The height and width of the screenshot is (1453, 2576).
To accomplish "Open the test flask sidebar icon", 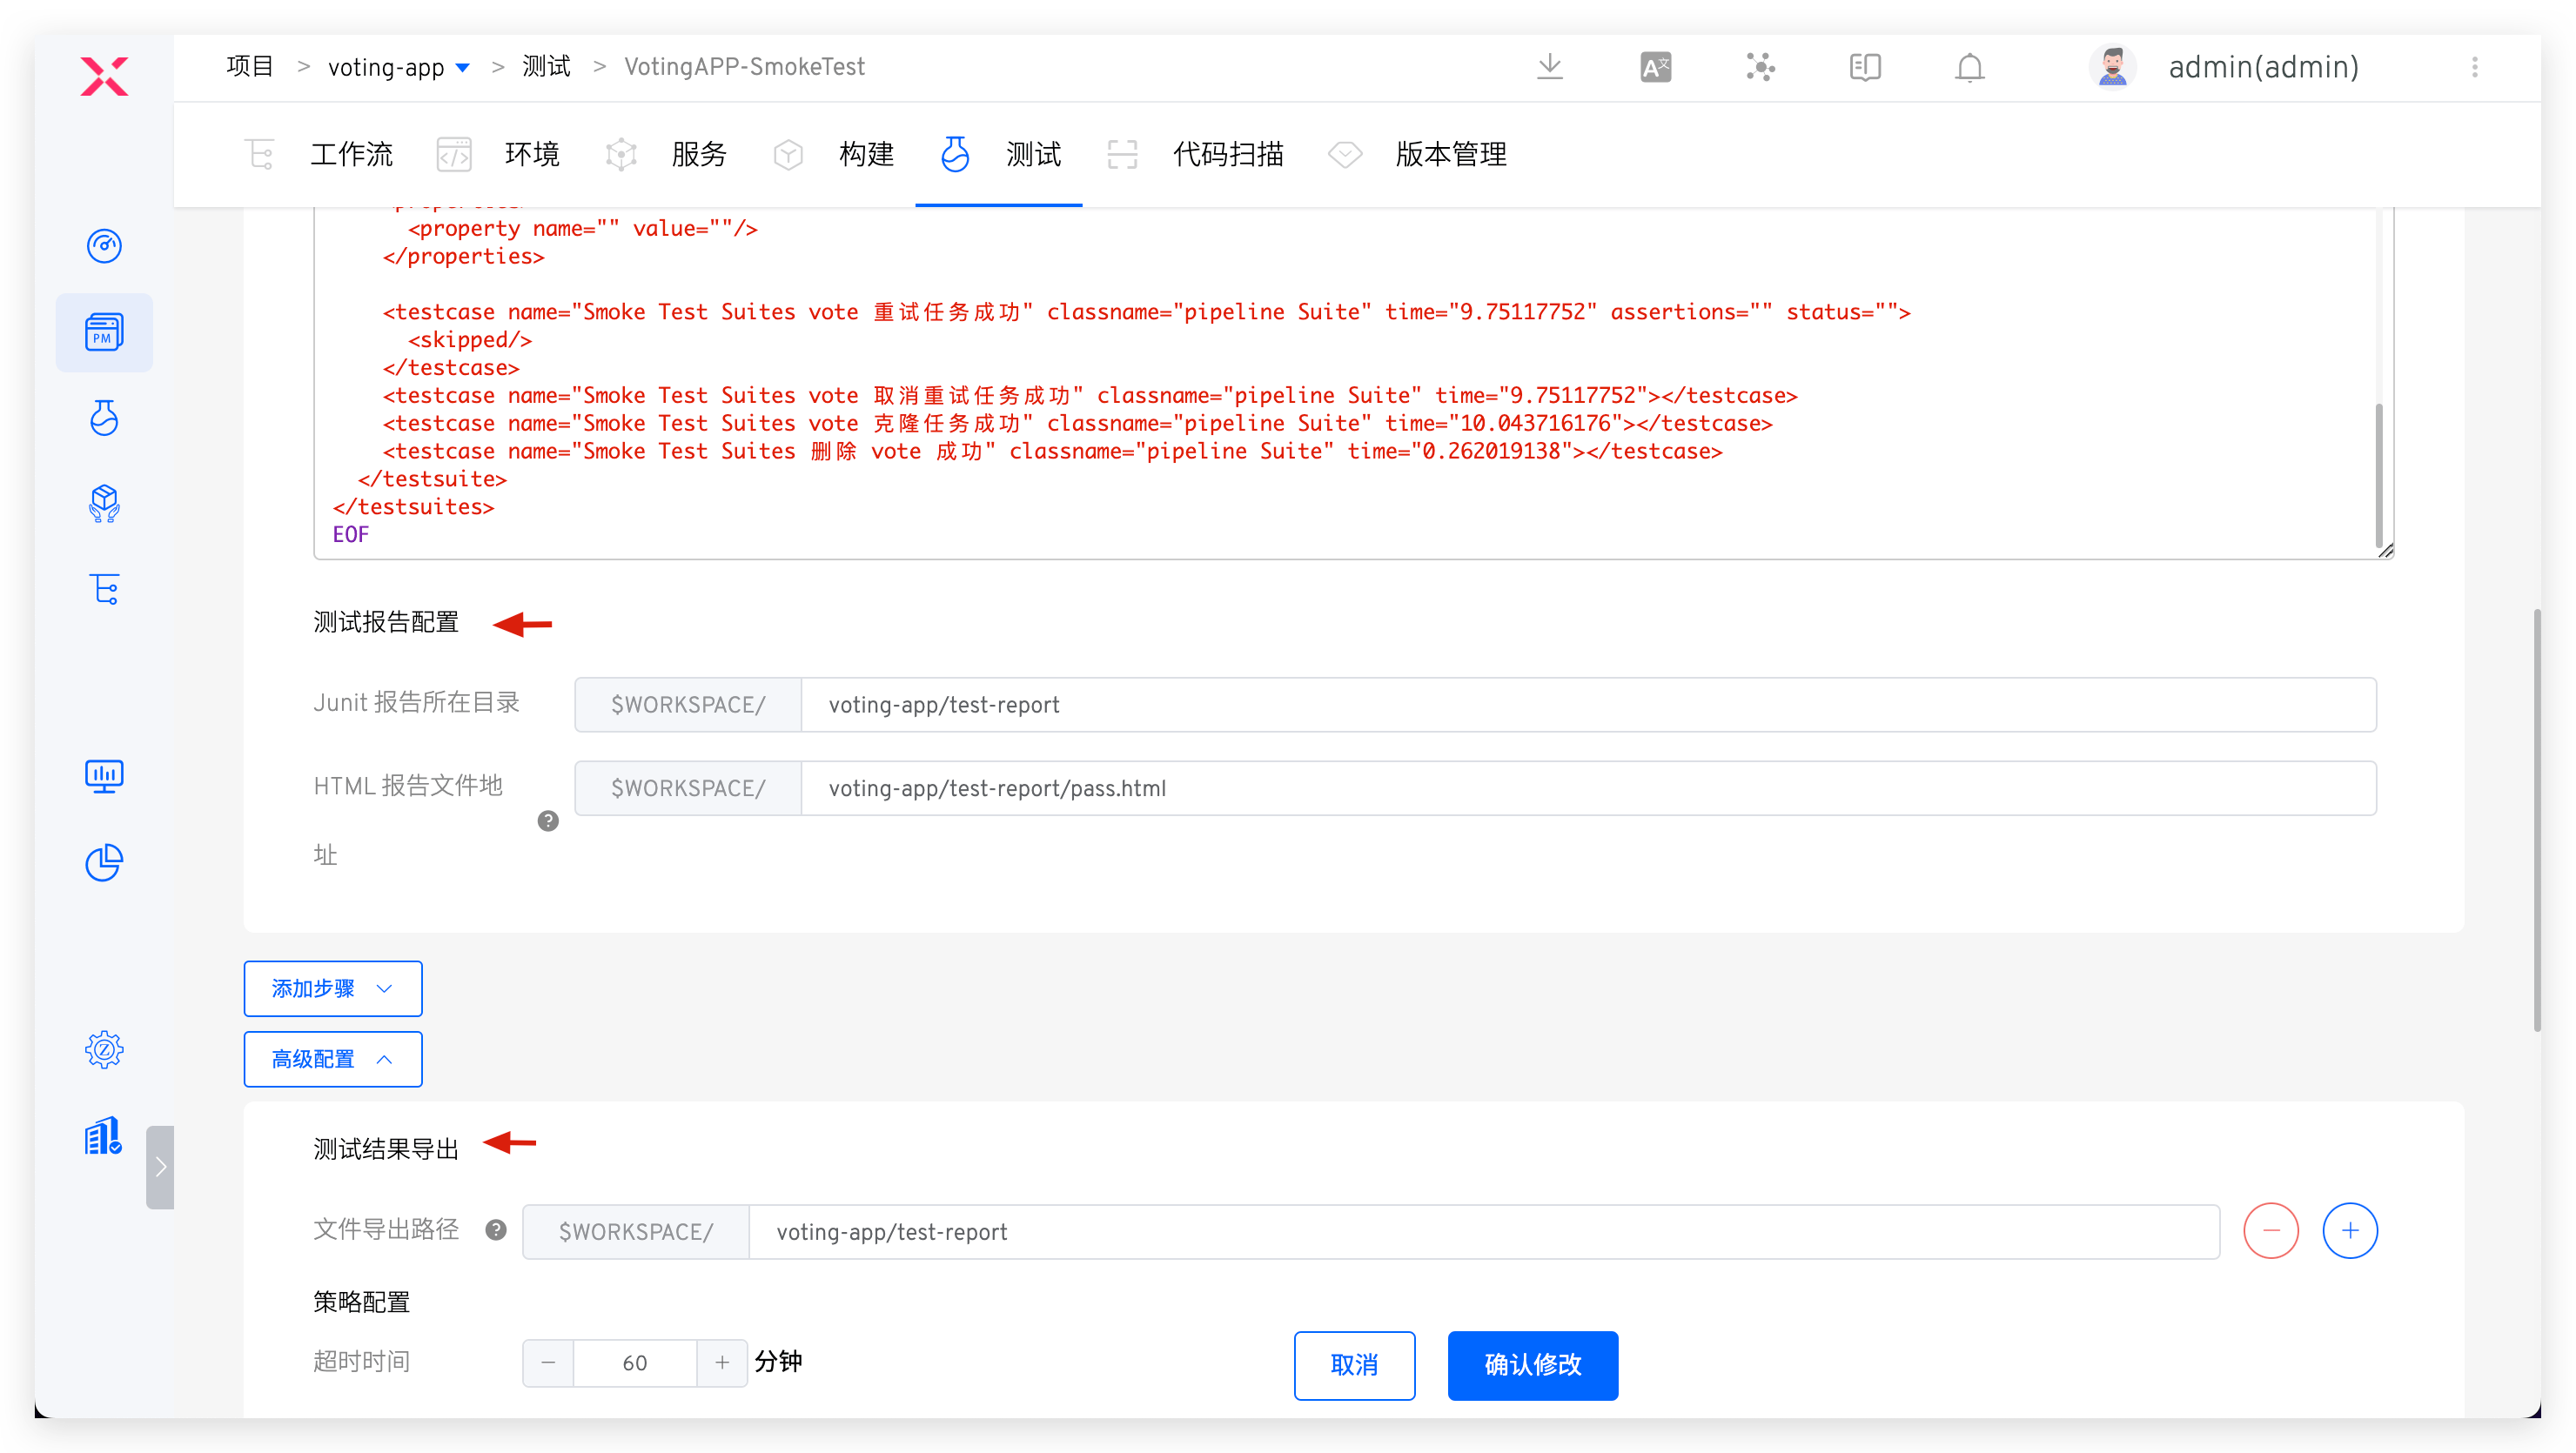I will 104,418.
